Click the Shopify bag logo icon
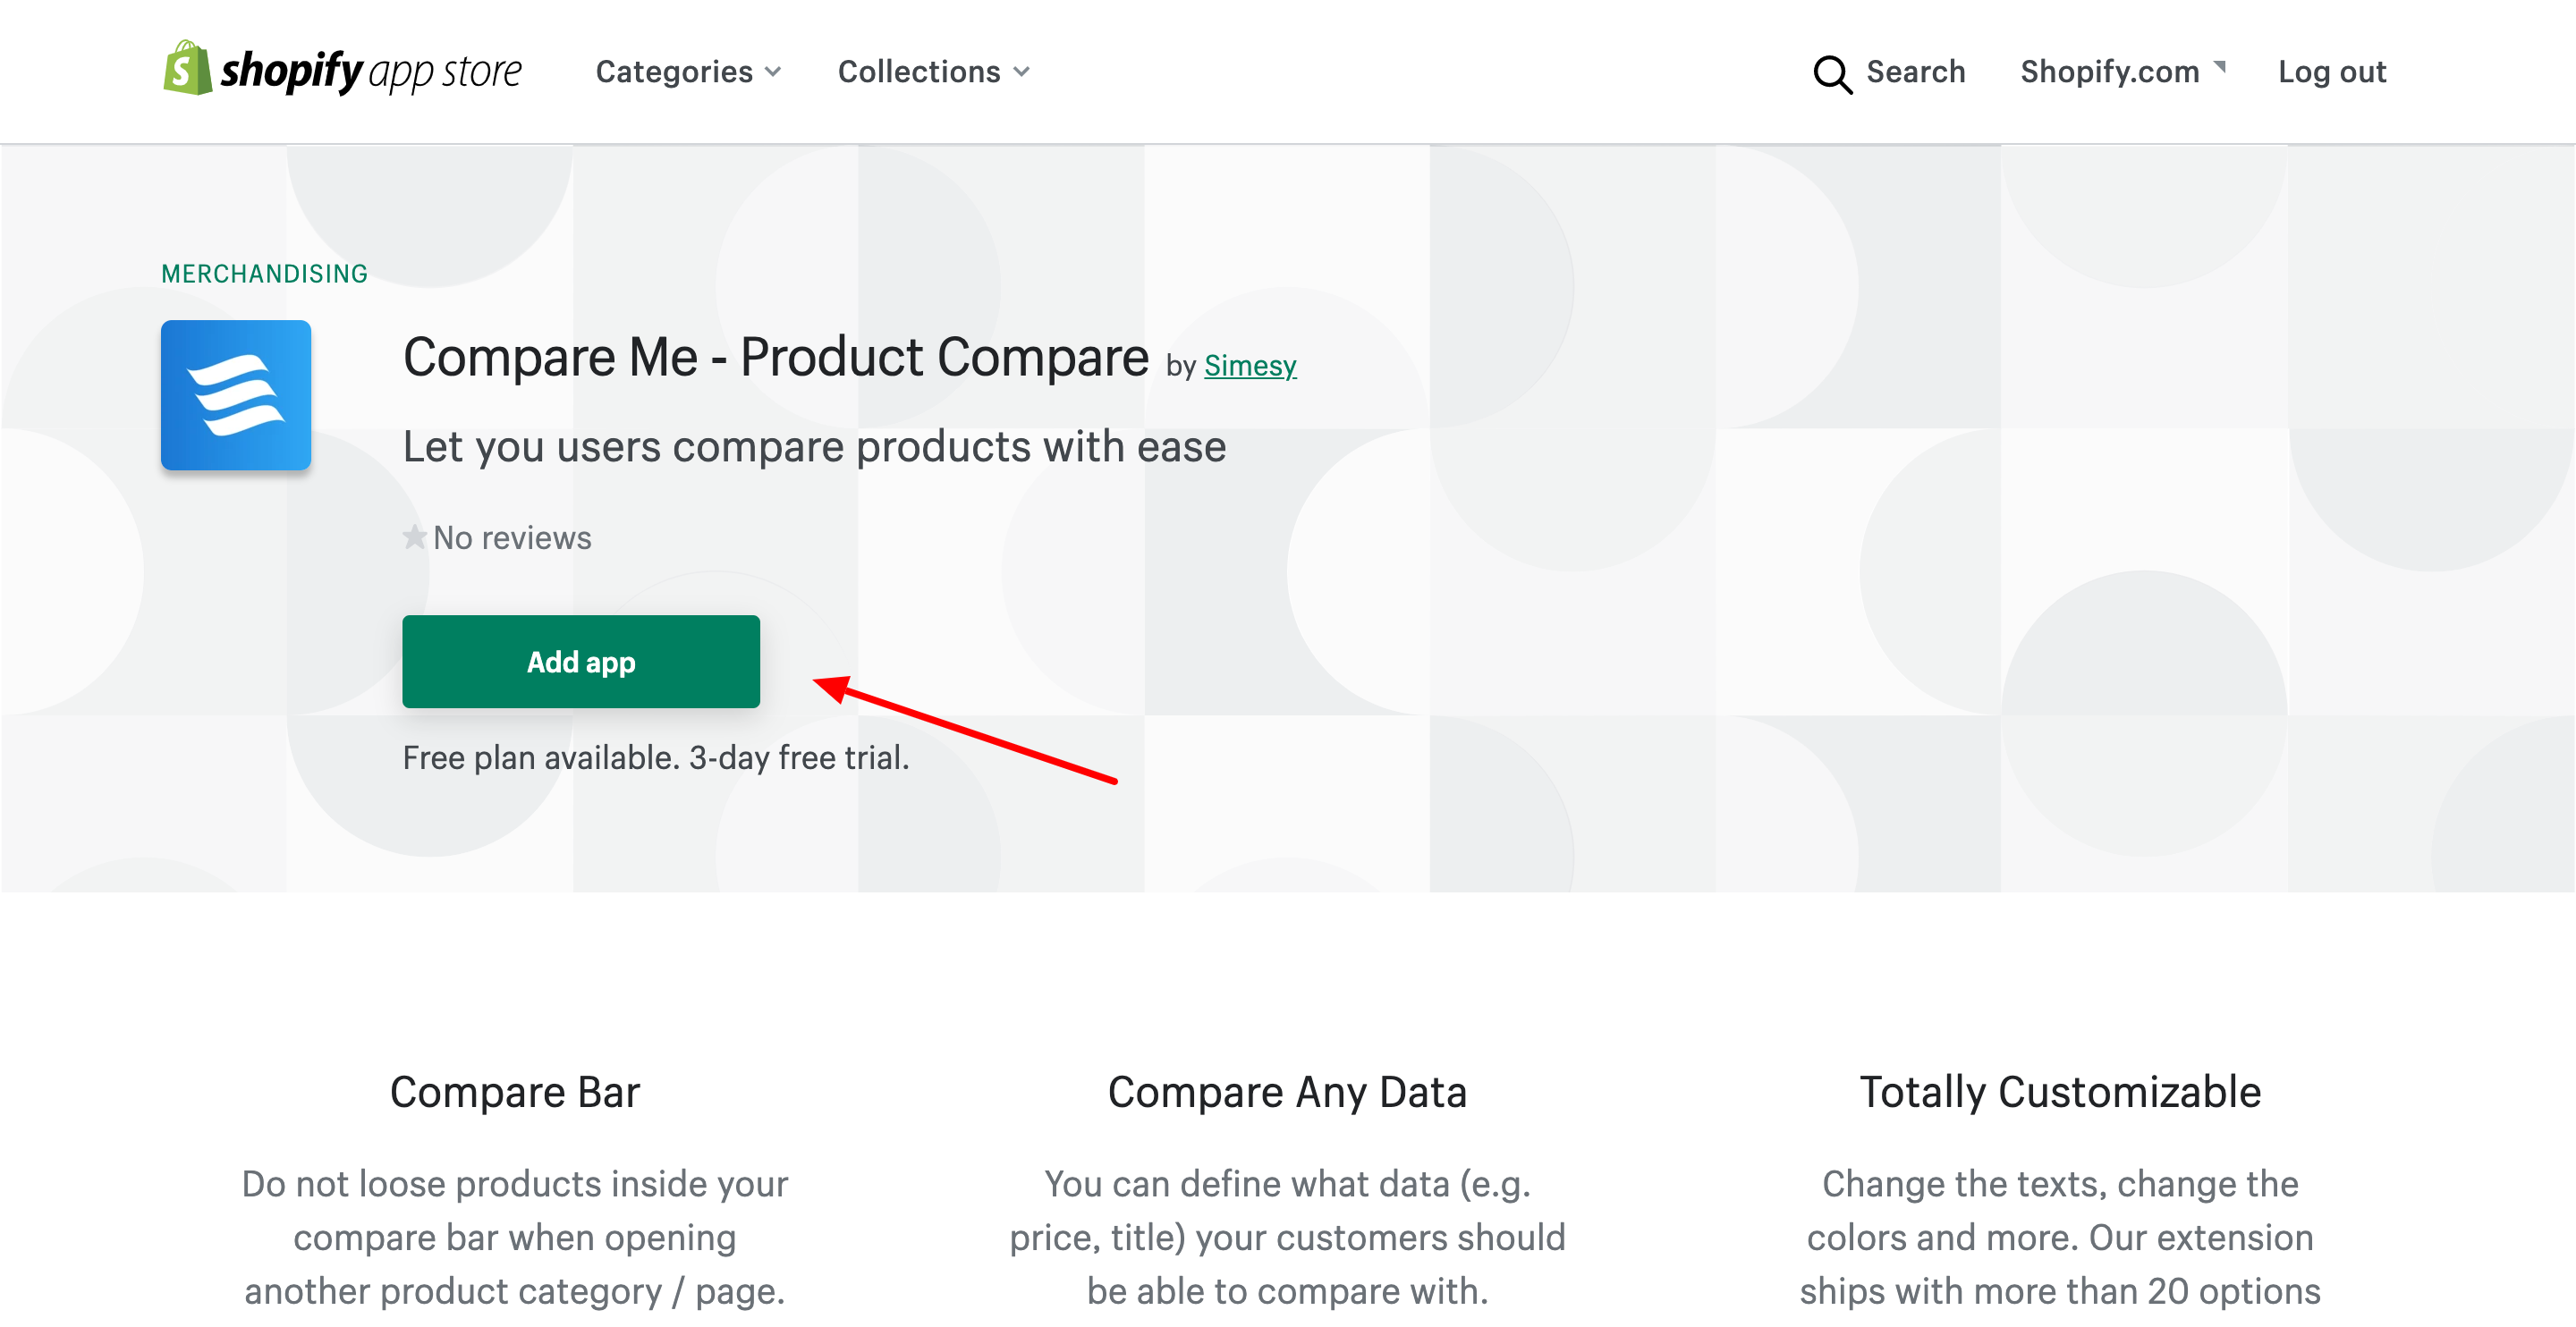 coord(188,68)
